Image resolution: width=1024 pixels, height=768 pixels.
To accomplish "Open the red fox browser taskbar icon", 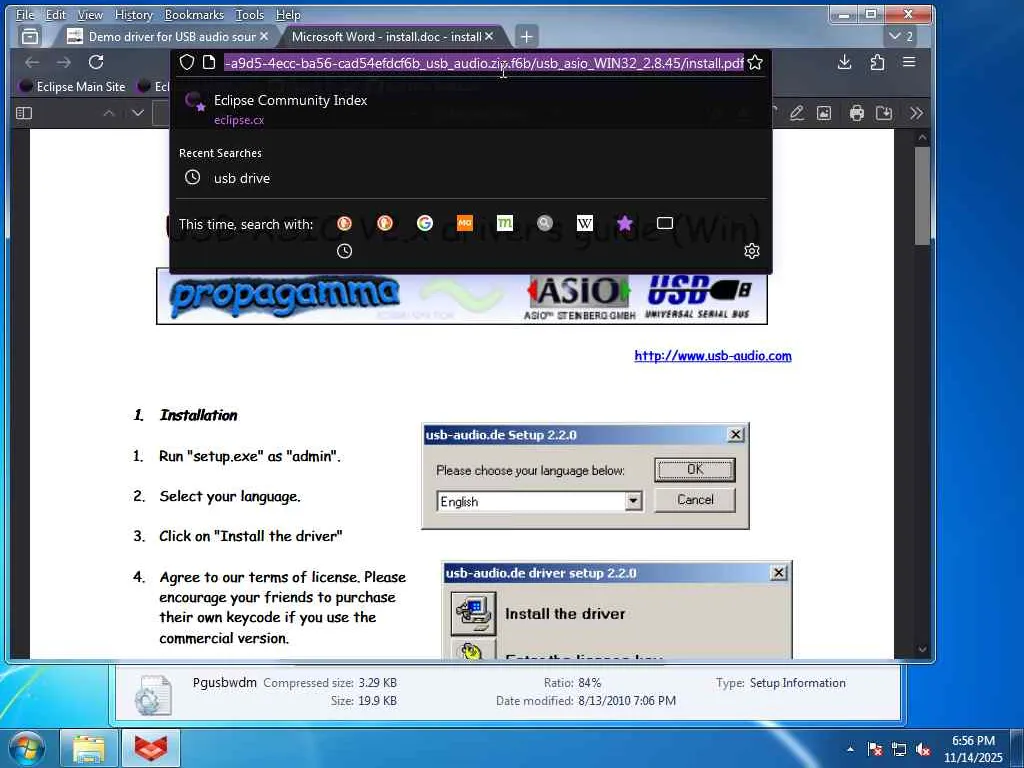I will 151,748.
